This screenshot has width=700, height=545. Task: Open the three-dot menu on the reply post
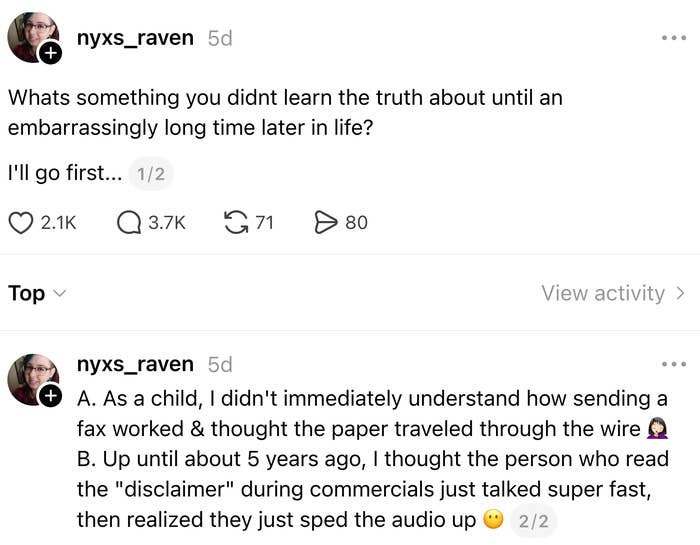pyautogui.click(x=674, y=364)
